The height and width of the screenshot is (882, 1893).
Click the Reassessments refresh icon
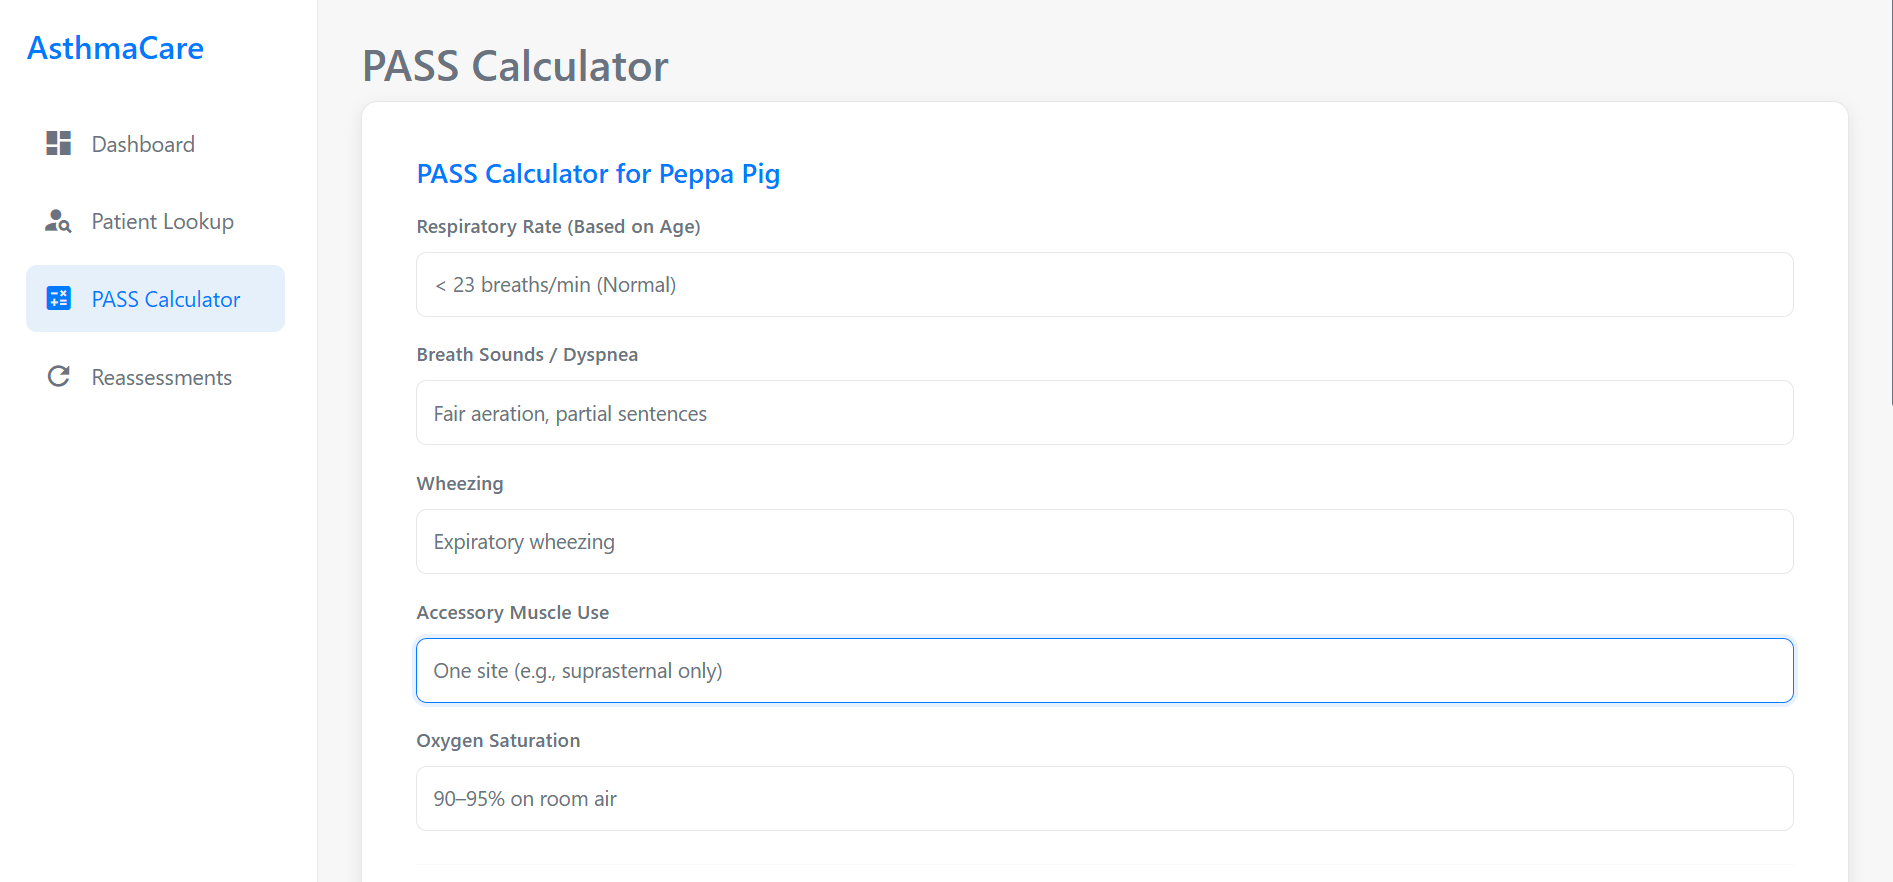[59, 376]
